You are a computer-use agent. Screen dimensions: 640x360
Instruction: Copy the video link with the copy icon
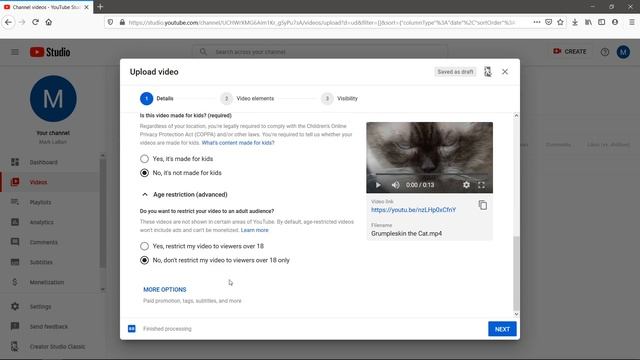tap(482, 205)
